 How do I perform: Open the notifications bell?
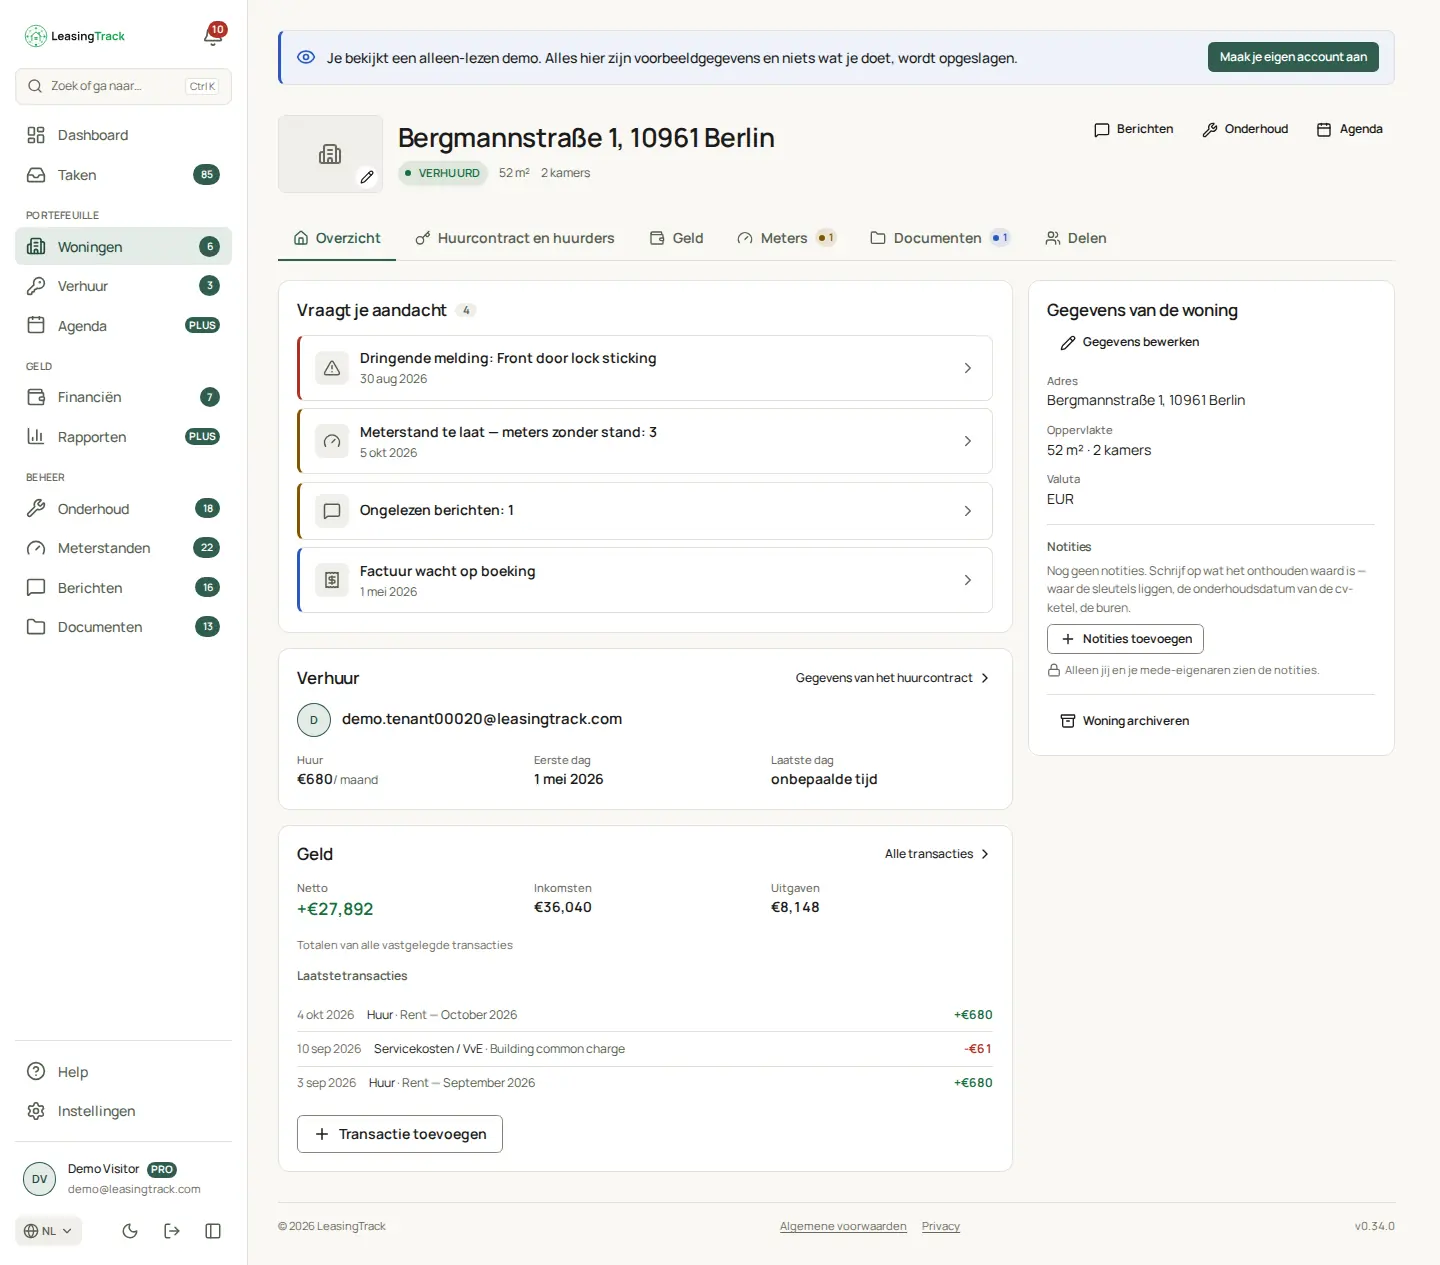(213, 36)
